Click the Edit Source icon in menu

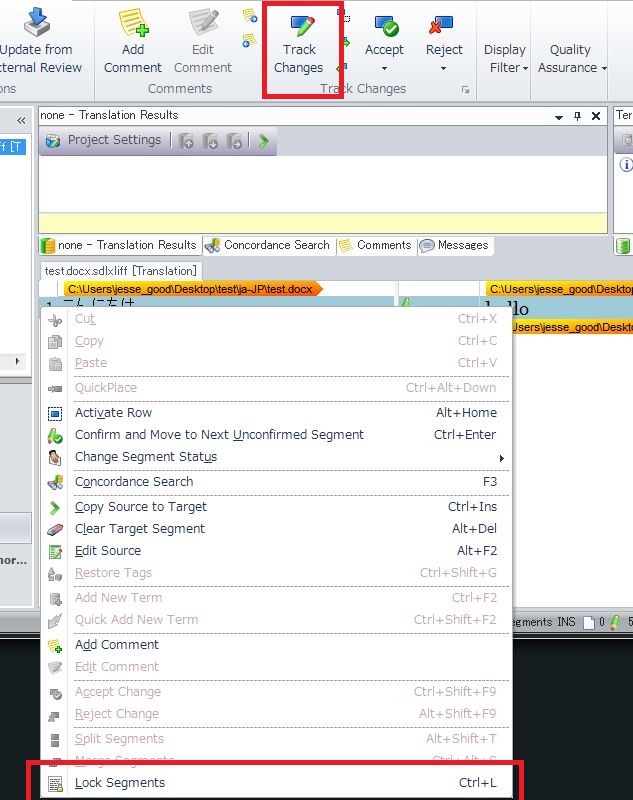[55, 552]
